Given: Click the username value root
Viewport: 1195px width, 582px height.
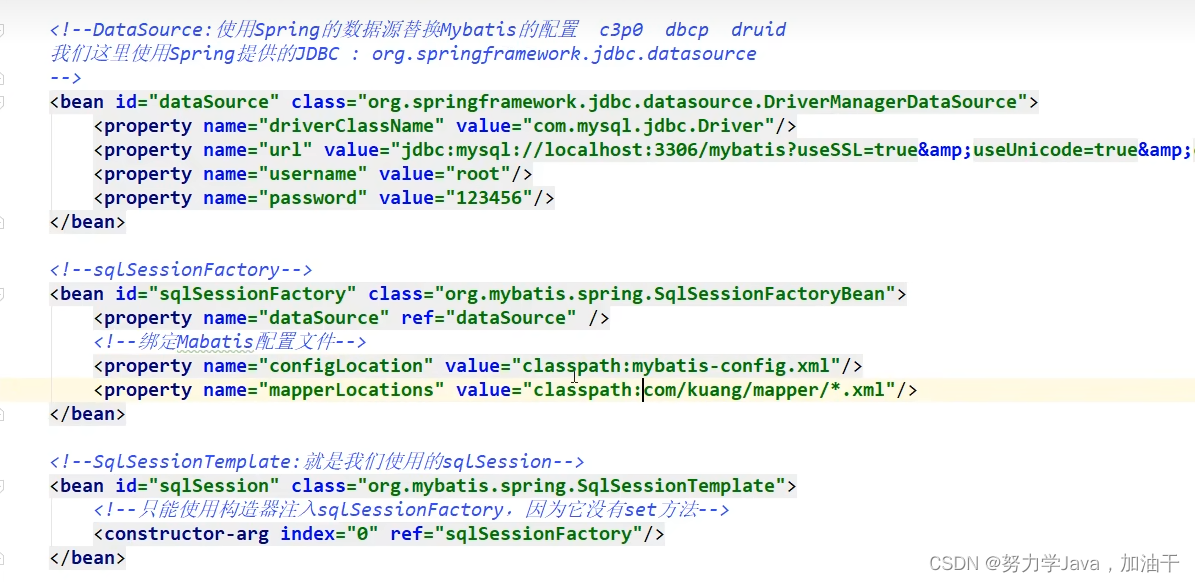Looking at the screenshot, I should (478, 173).
